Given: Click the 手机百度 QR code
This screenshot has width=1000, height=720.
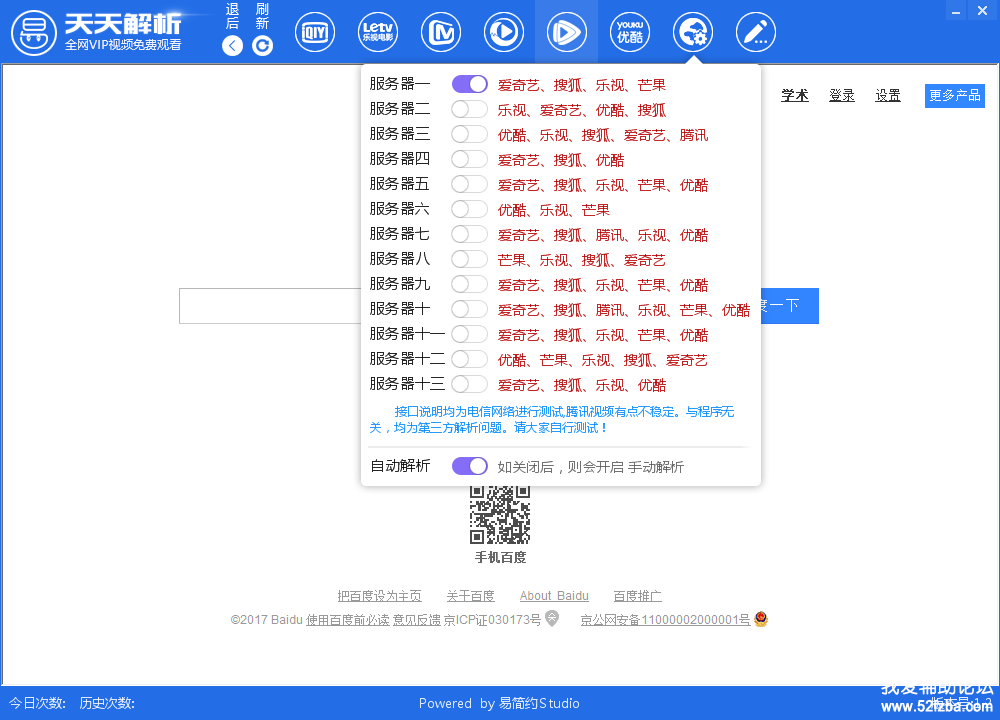Looking at the screenshot, I should 500,515.
